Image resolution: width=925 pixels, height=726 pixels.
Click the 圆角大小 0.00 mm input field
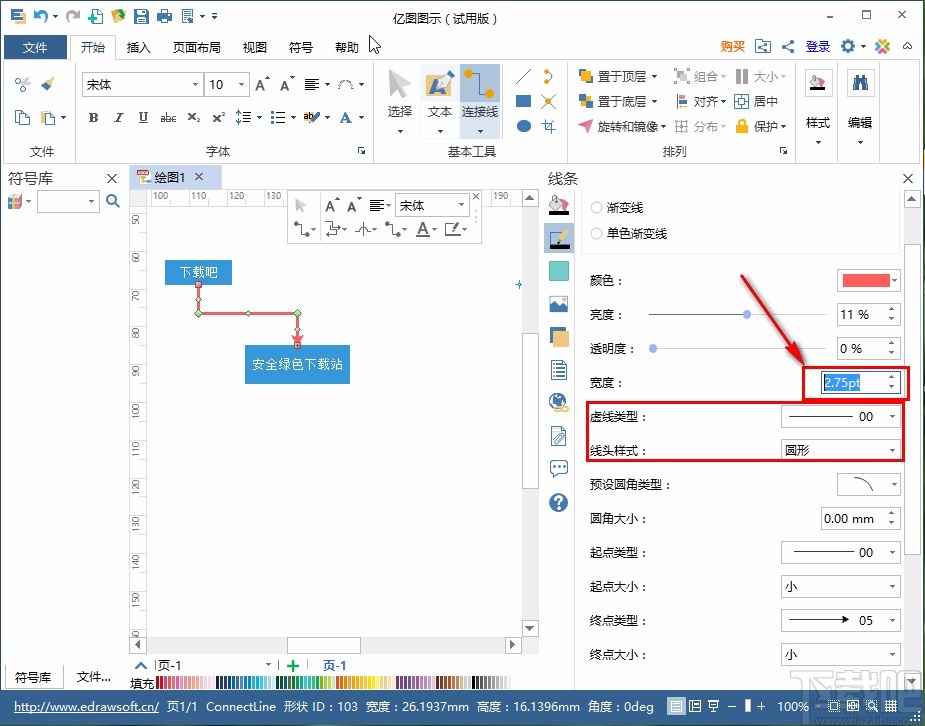tap(852, 518)
